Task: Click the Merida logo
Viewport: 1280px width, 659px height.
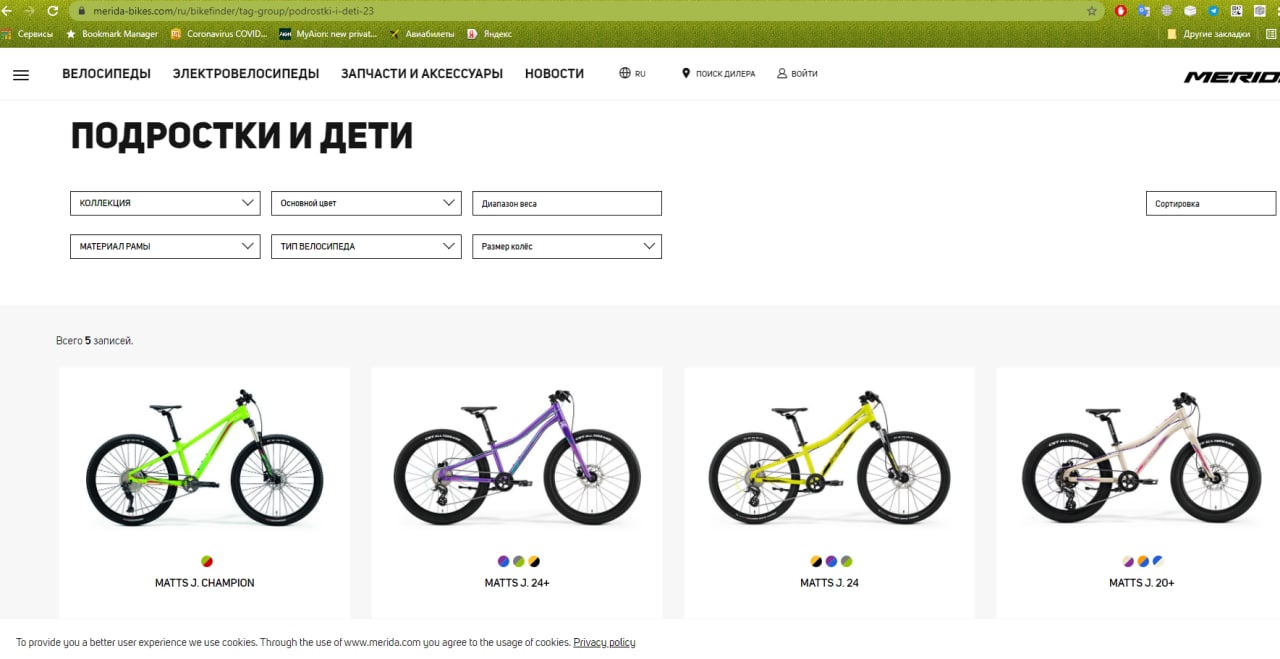Action: click(1232, 77)
